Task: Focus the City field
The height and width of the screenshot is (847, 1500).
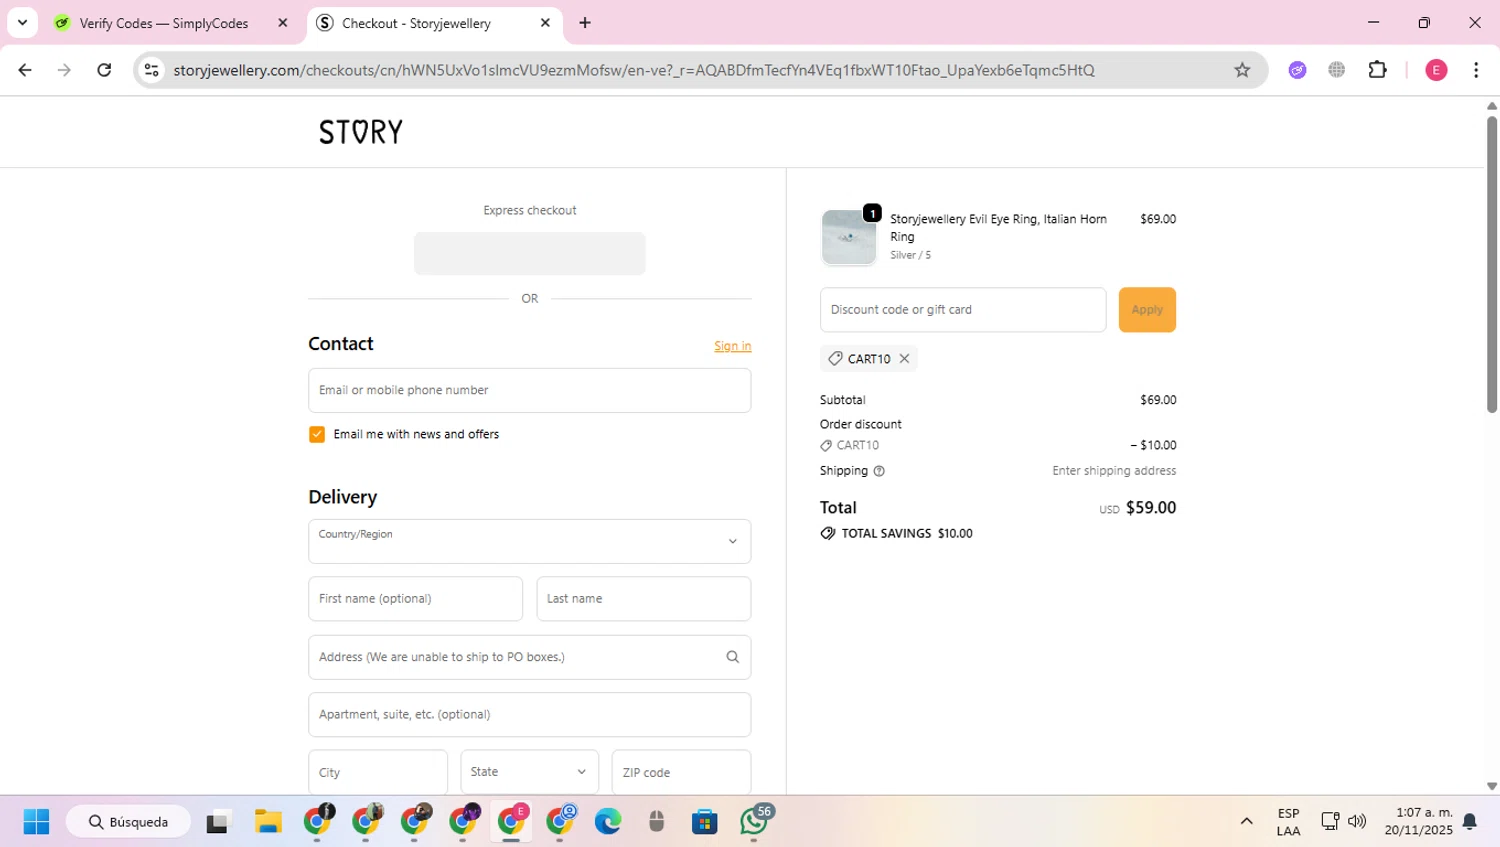Action: (x=378, y=772)
